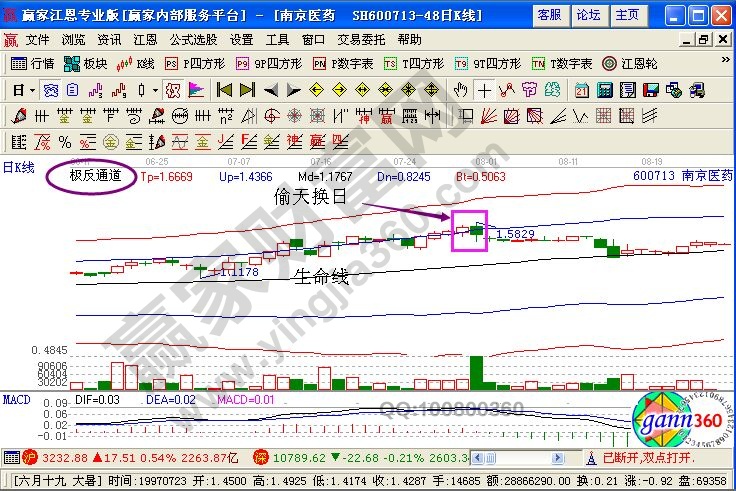This screenshot has height=491, width=736.
Task: Open the T四方形 tool
Action: pyautogui.click(x=414, y=63)
